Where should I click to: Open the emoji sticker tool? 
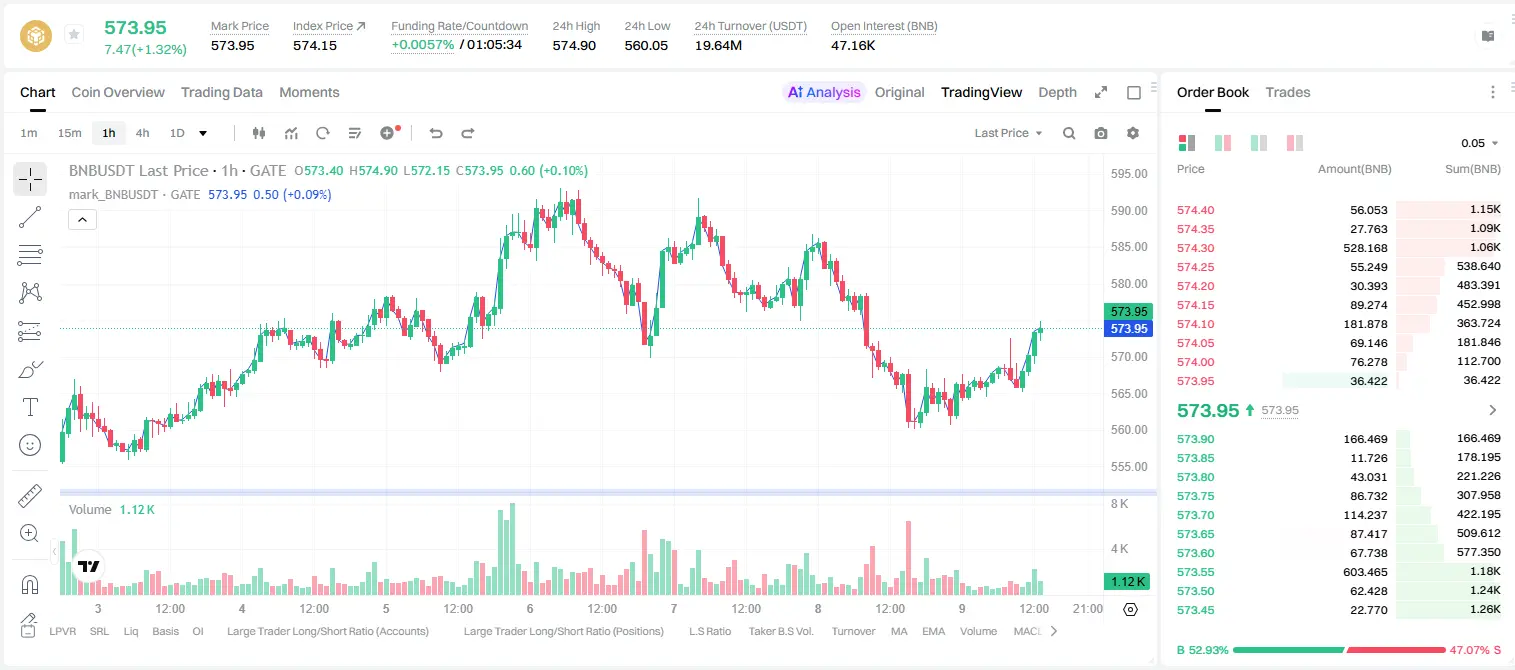click(30, 445)
